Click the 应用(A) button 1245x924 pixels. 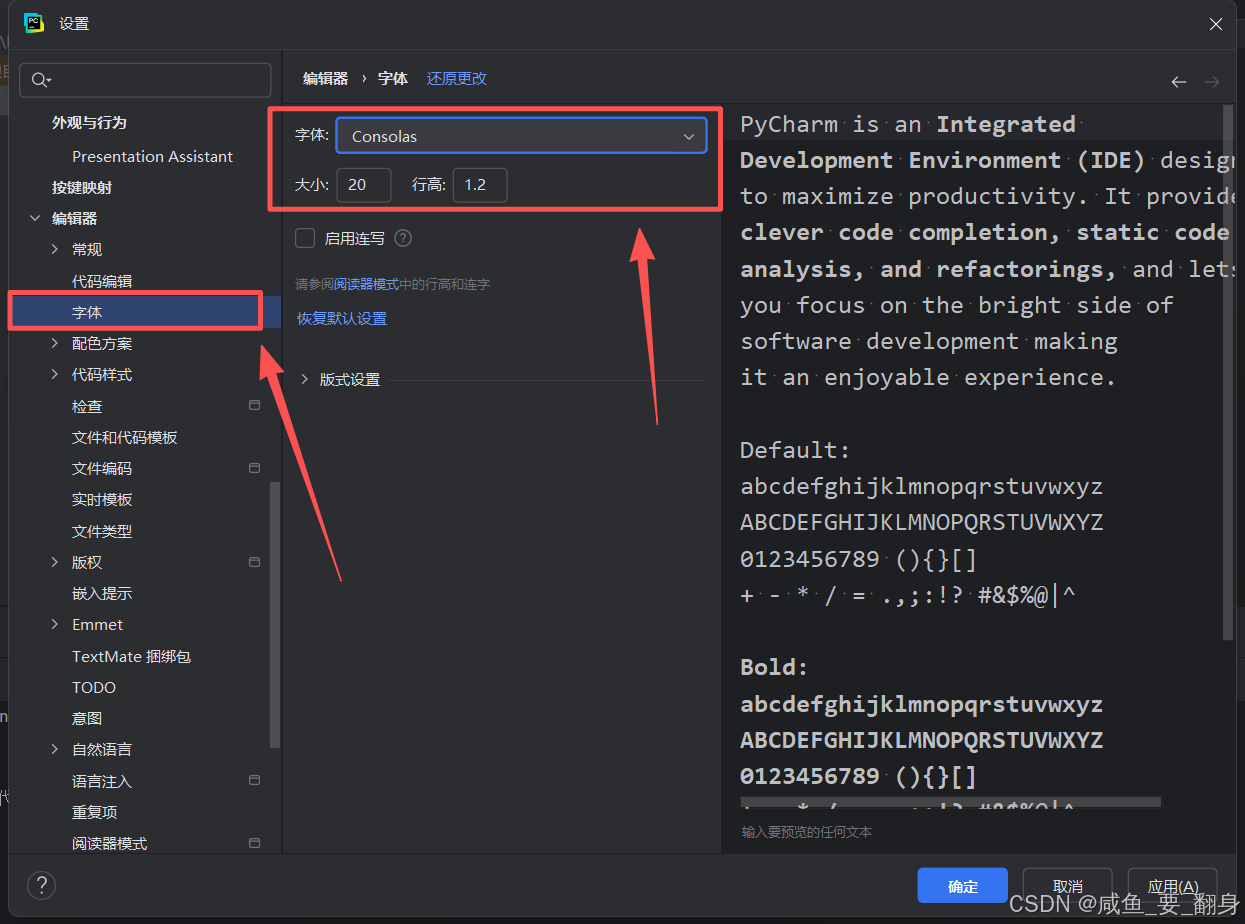pos(1173,886)
